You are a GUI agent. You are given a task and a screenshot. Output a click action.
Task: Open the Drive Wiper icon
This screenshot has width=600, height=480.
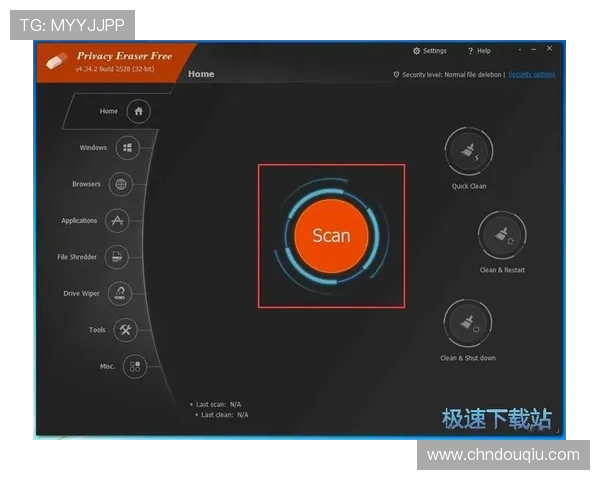[120, 293]
